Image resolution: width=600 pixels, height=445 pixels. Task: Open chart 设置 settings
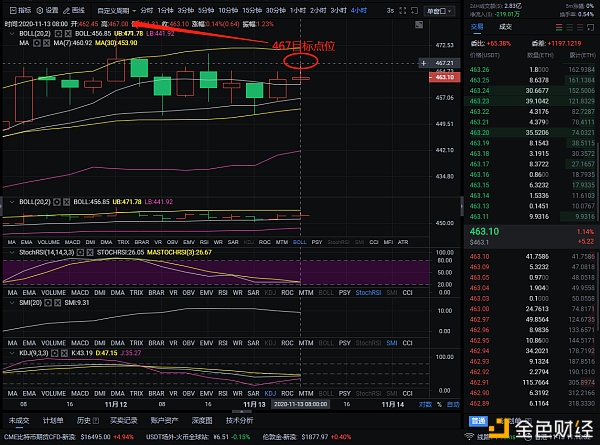(x=47, y=10)
